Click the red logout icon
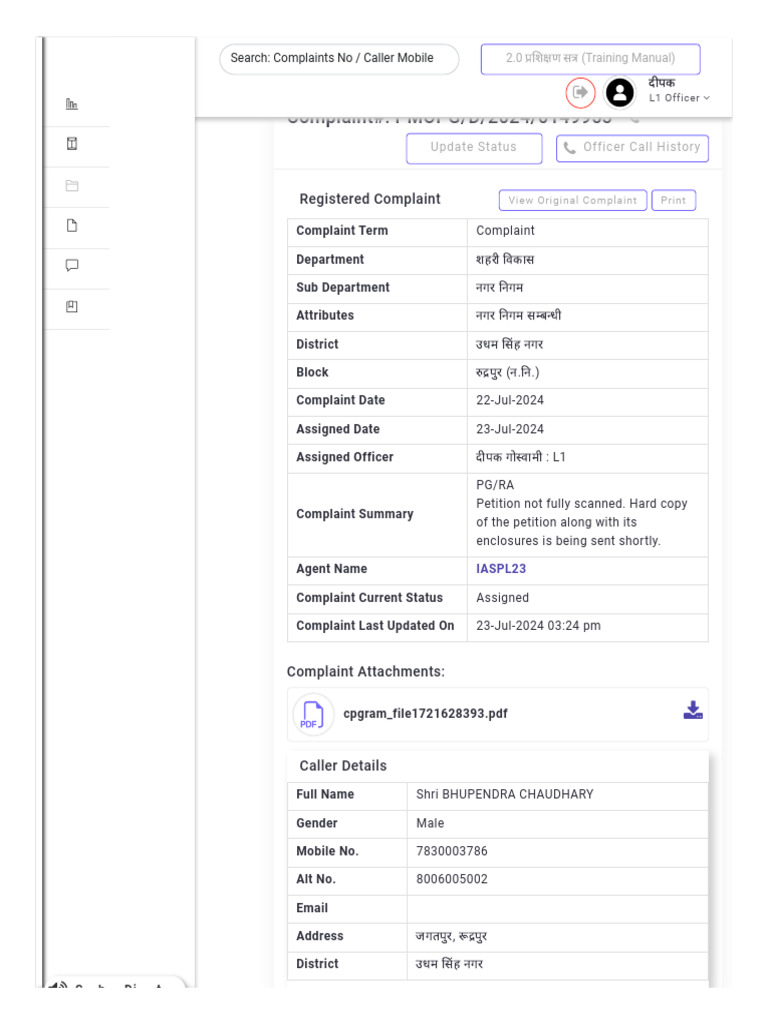 coord(580,93)
